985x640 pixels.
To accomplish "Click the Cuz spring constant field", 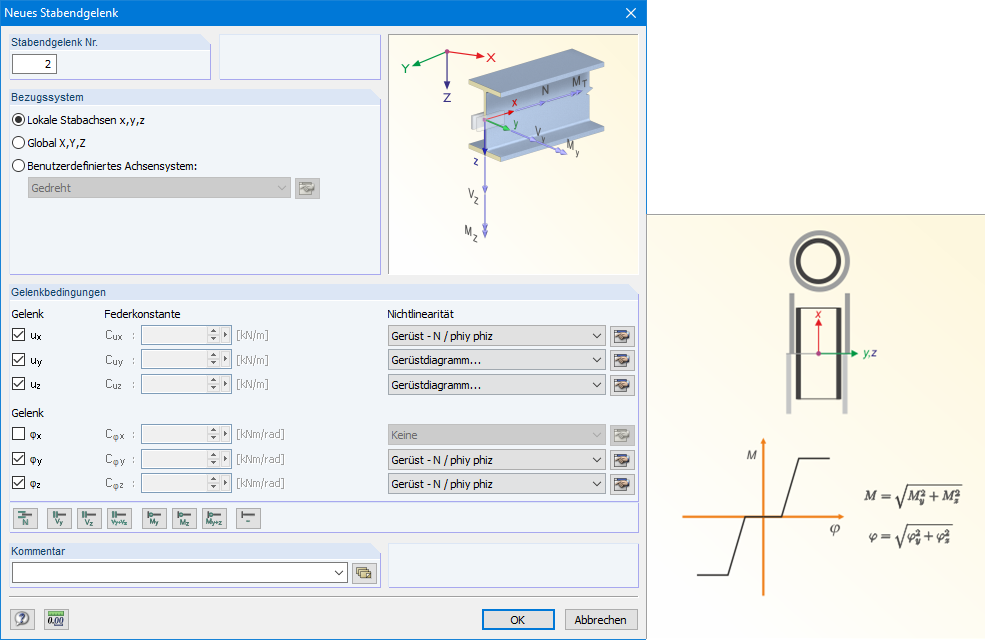I will coord(175,384).
